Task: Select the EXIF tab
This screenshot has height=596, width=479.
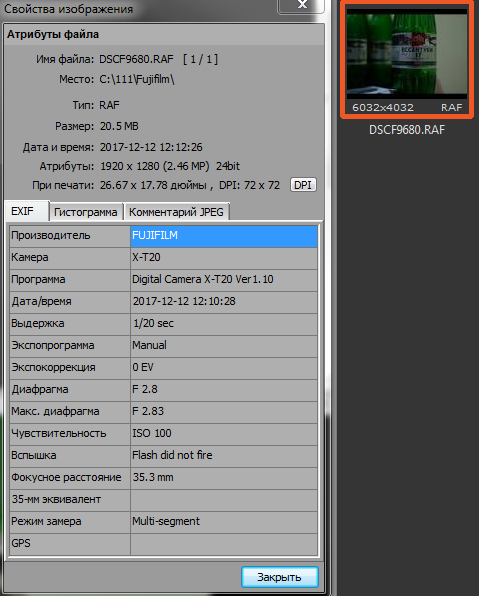Action: pyautogui.click(x=27, y=211)
